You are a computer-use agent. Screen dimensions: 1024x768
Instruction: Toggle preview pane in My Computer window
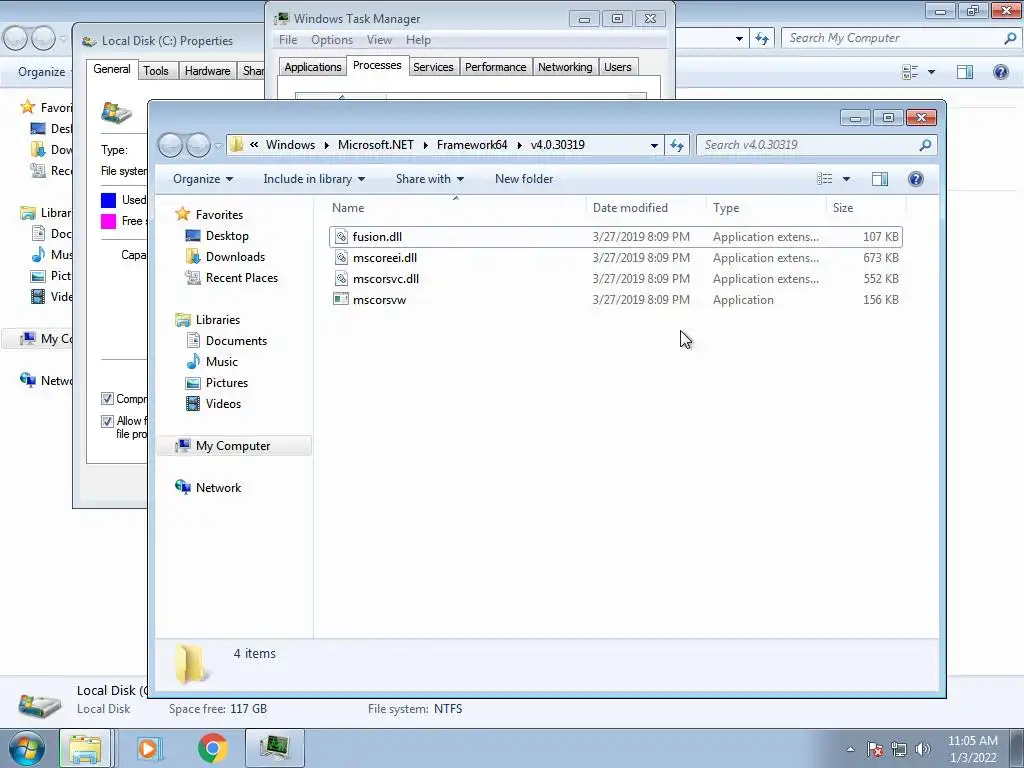coord(965,72)
